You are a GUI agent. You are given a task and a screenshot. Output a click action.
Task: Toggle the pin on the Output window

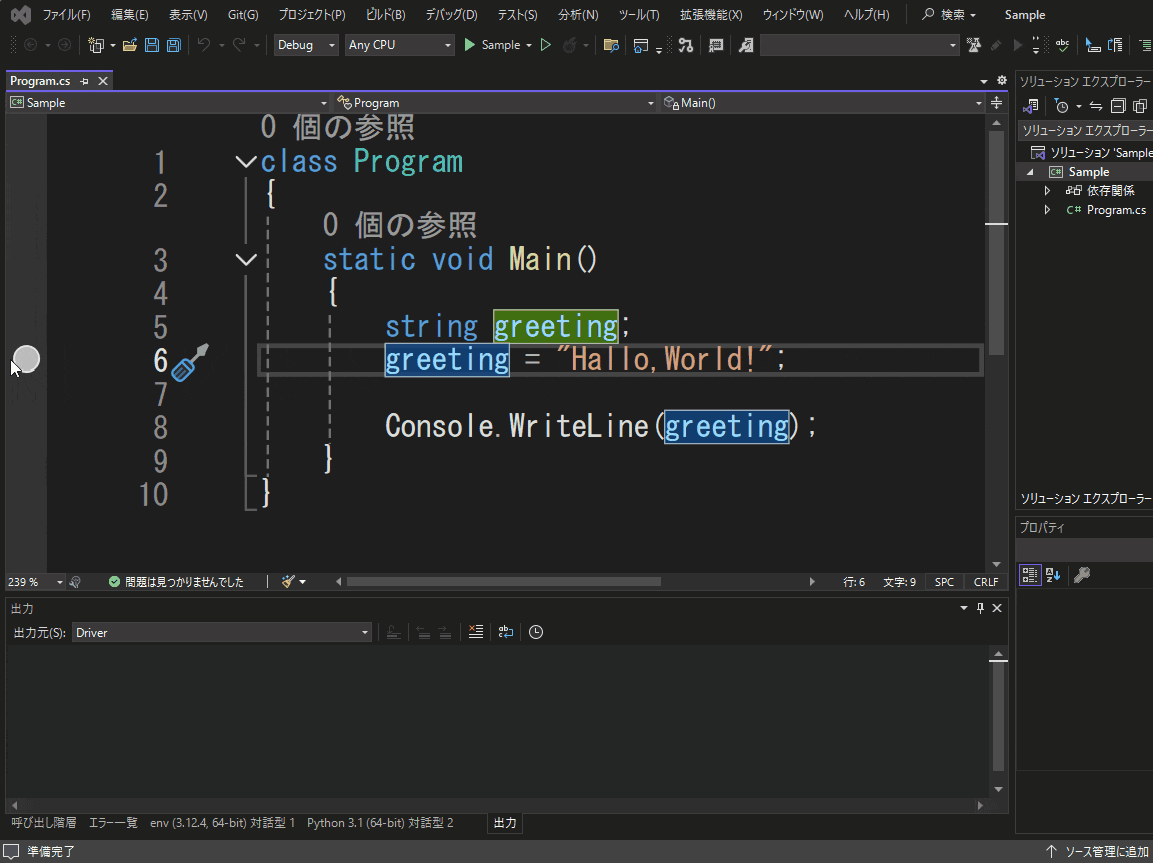click(979, 608)
